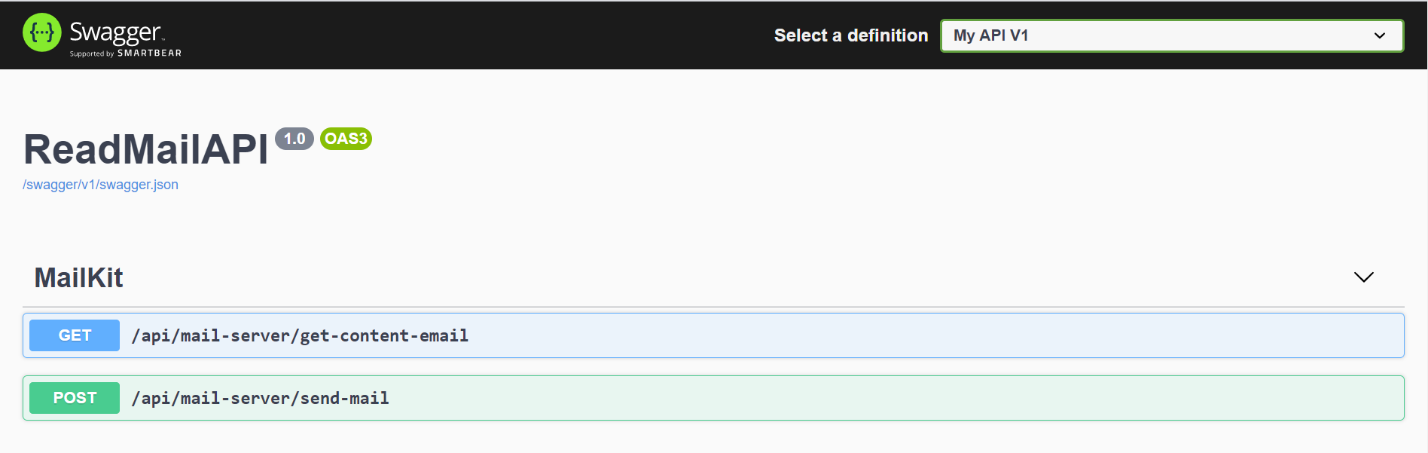Click the 1.0 version badge

pos(294,139)
